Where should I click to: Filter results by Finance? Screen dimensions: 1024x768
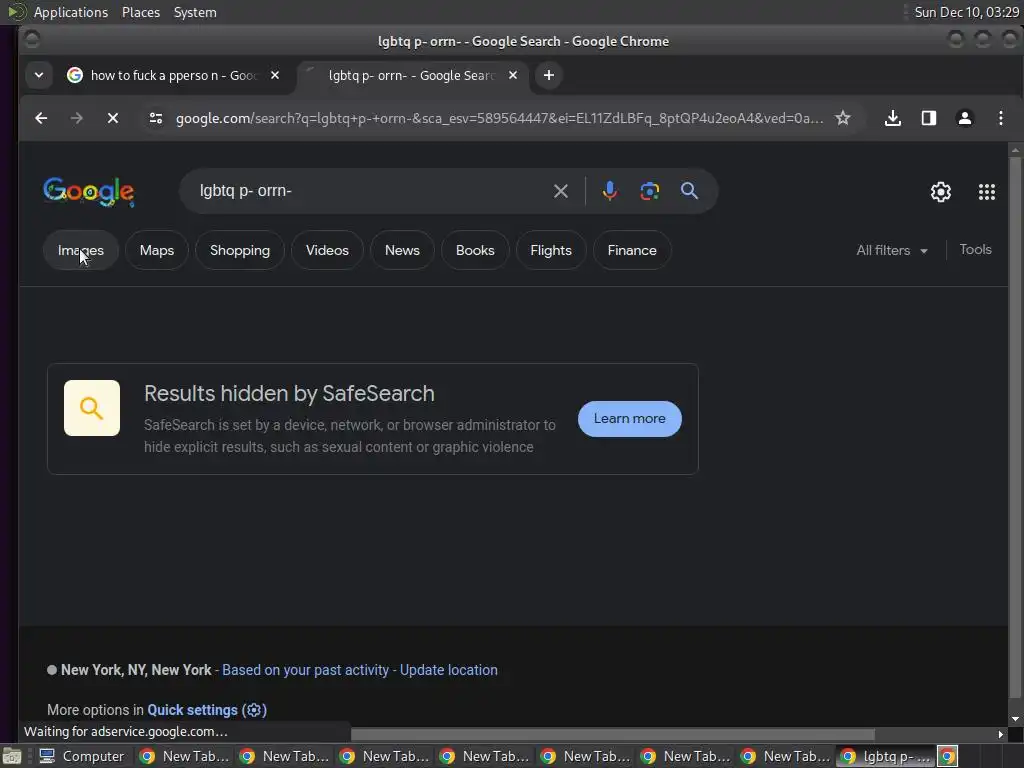[632, 250]
